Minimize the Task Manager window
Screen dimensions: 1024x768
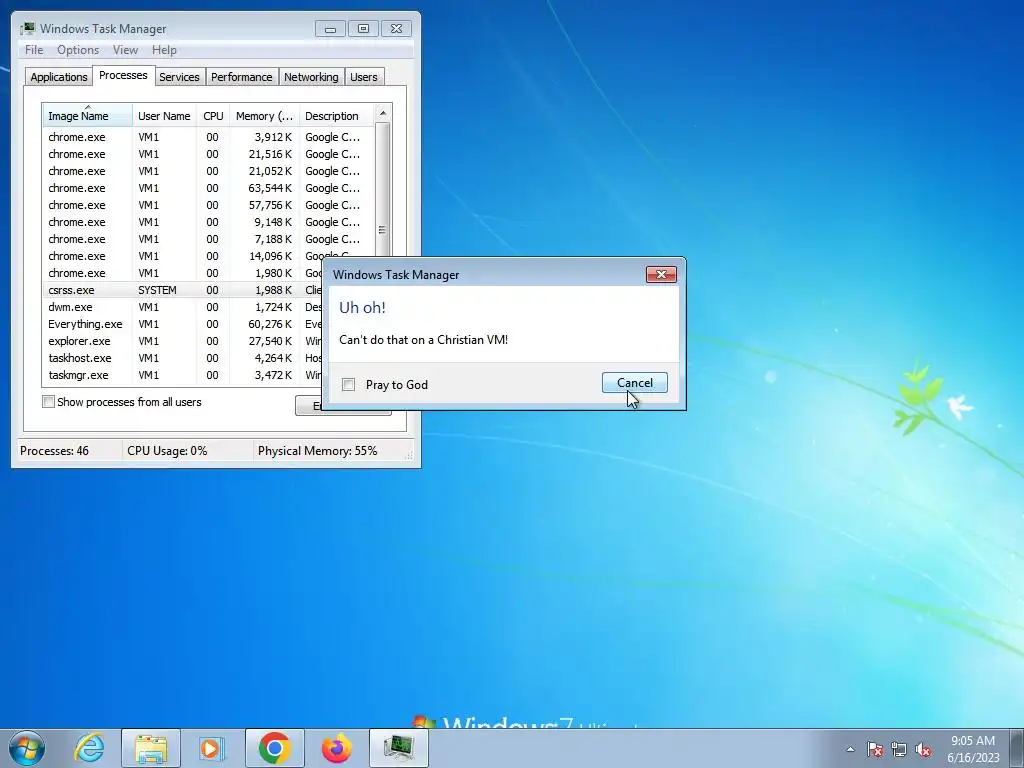330,29
